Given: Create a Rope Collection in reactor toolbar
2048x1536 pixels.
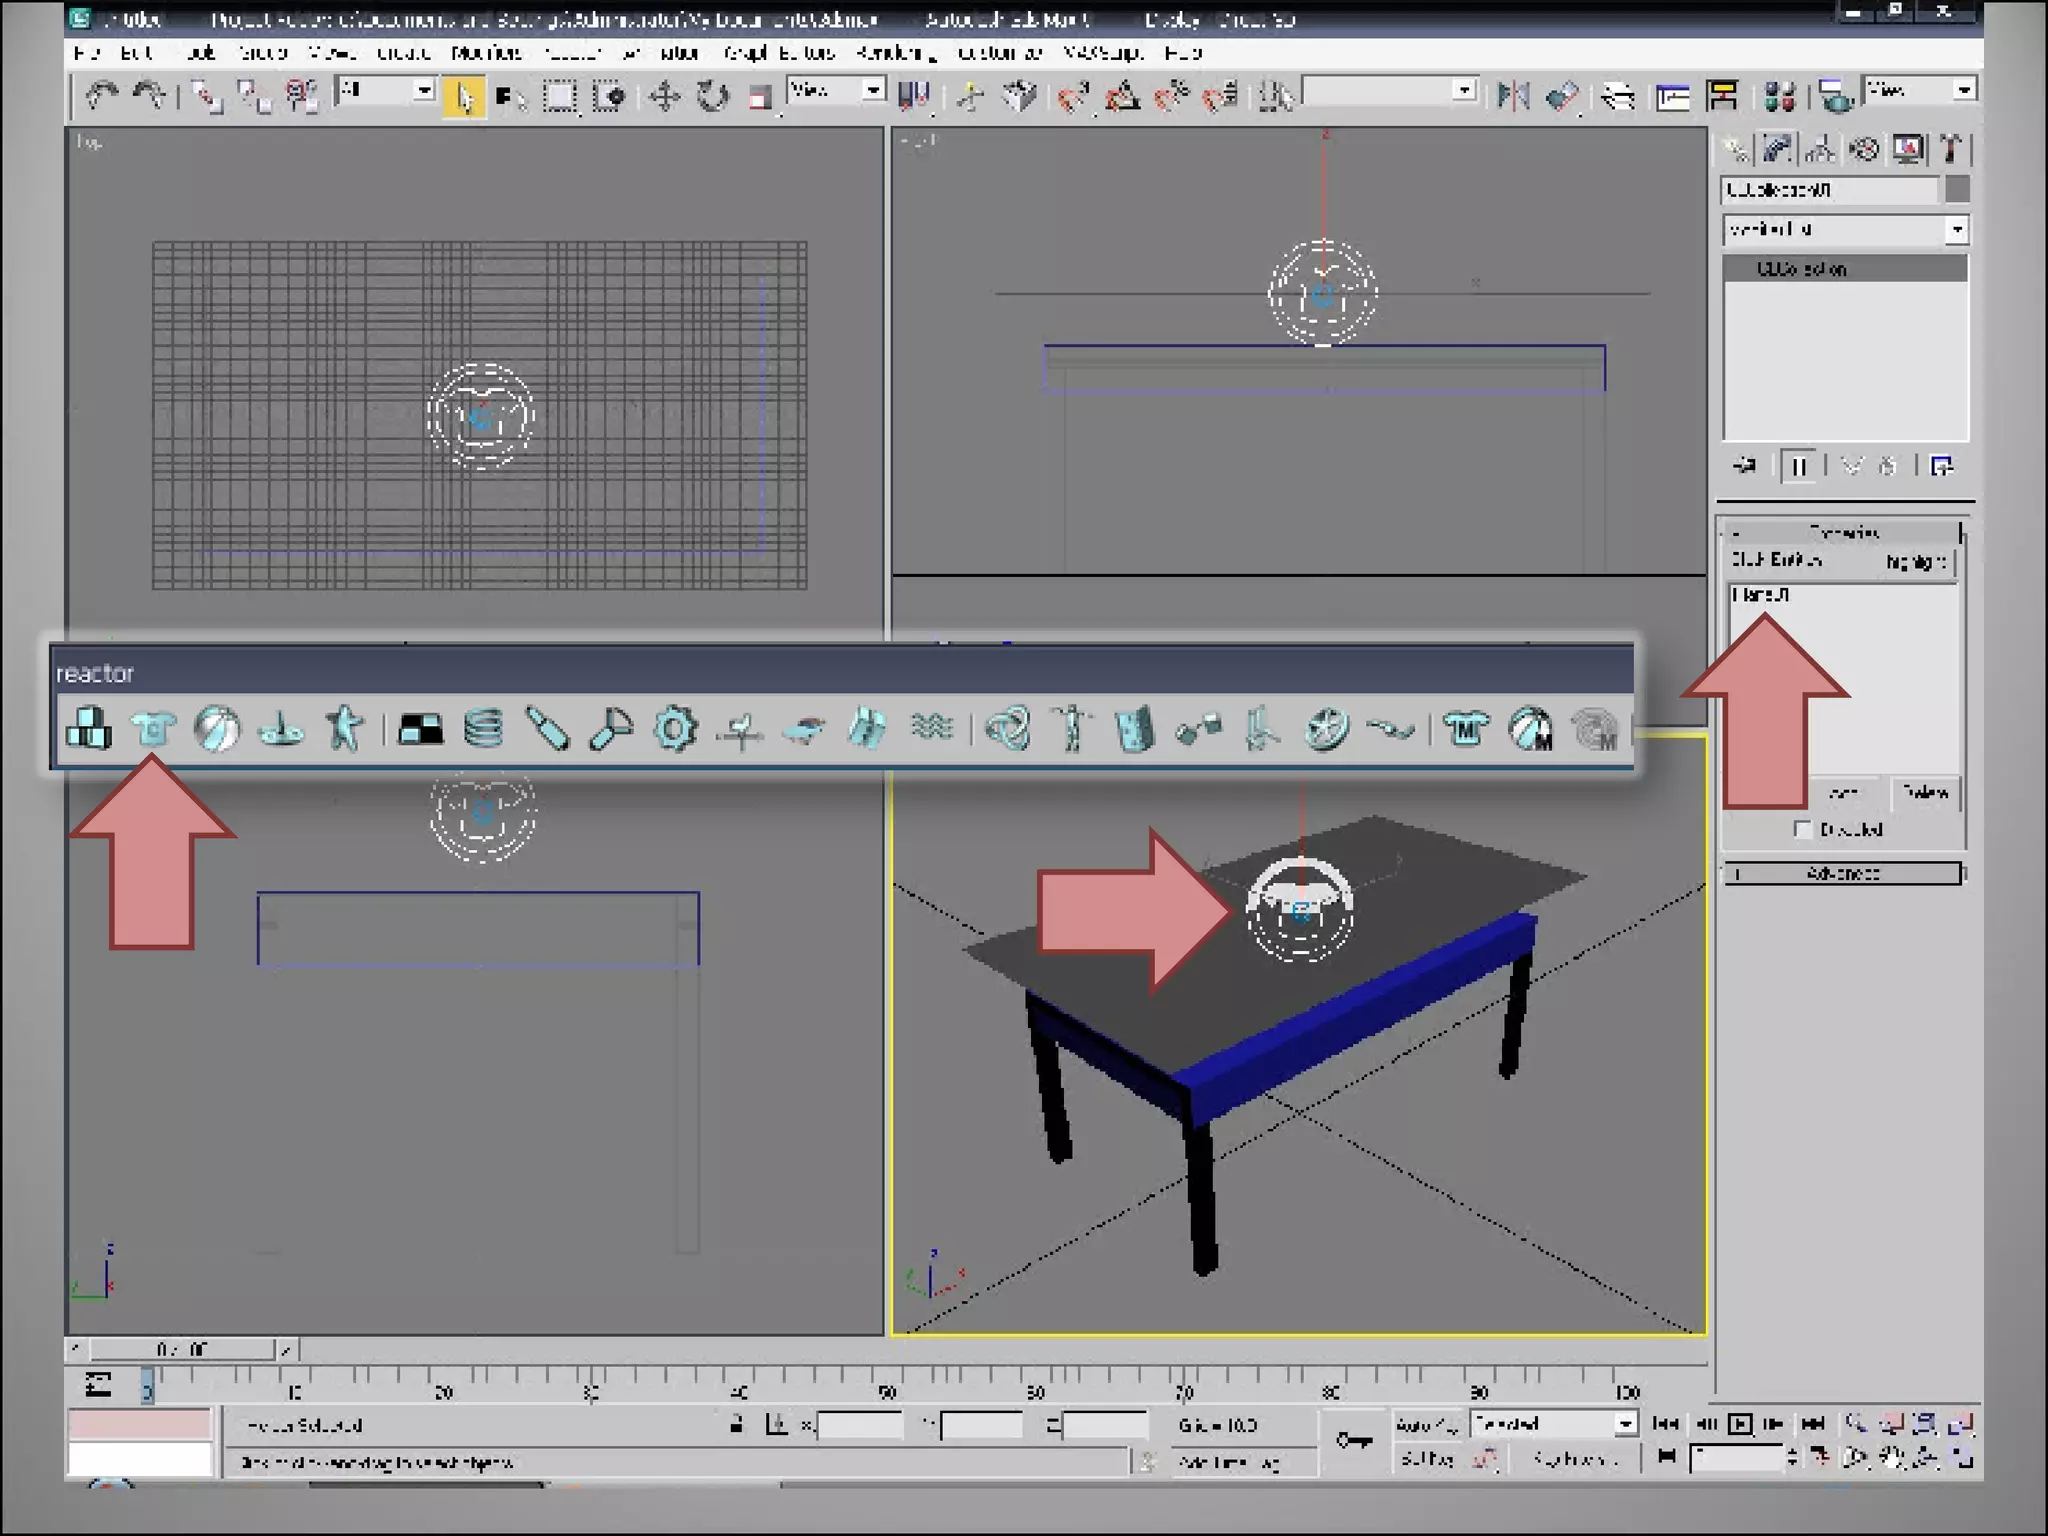Looking at the screenshot, I should pos(281,728).
